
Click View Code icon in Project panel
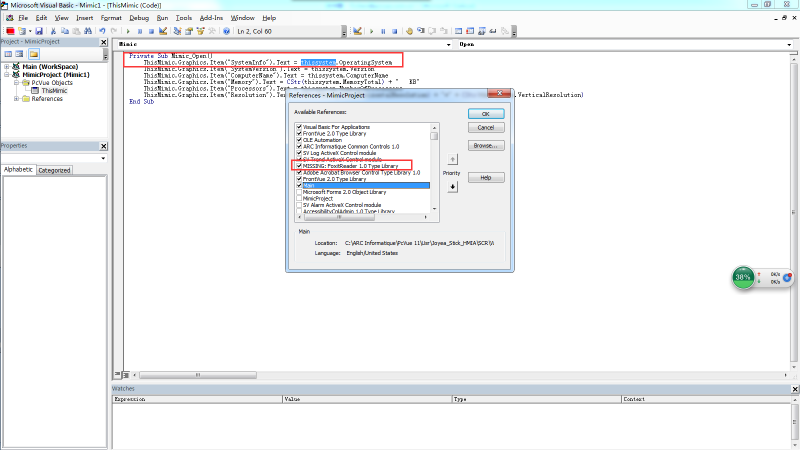click(9, 54)
